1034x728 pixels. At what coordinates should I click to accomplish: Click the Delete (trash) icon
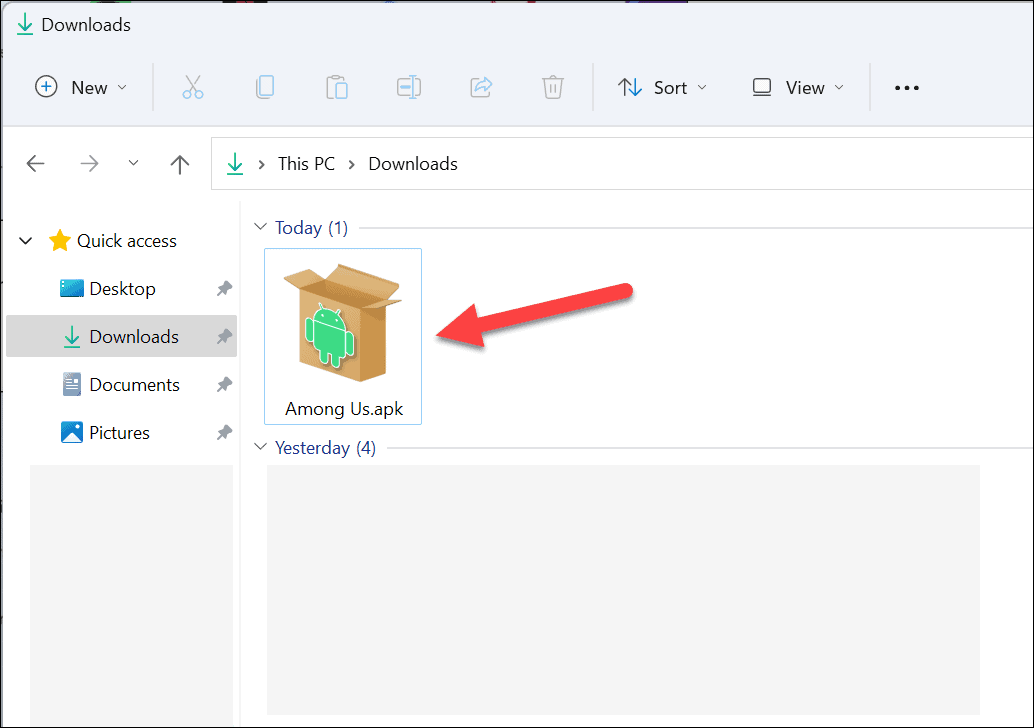point(553,87)
